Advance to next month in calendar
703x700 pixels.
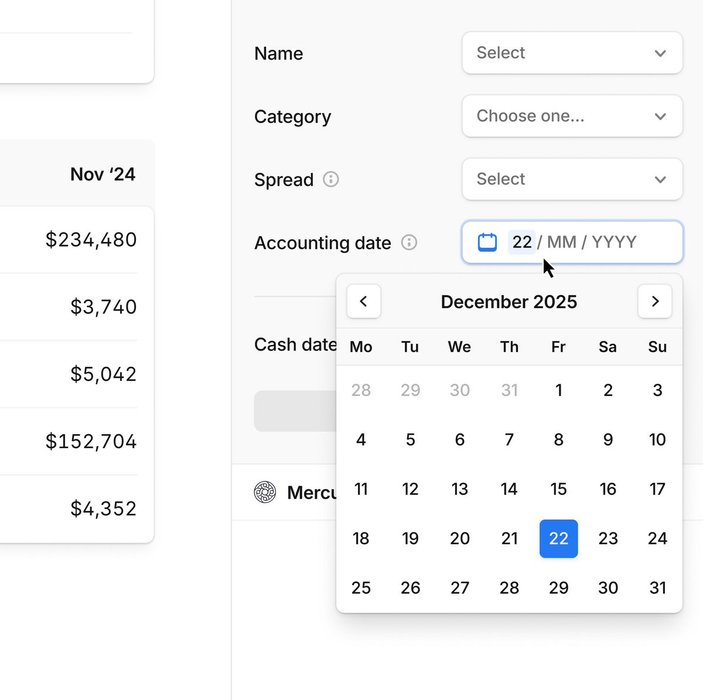click(x=655, y=301)
